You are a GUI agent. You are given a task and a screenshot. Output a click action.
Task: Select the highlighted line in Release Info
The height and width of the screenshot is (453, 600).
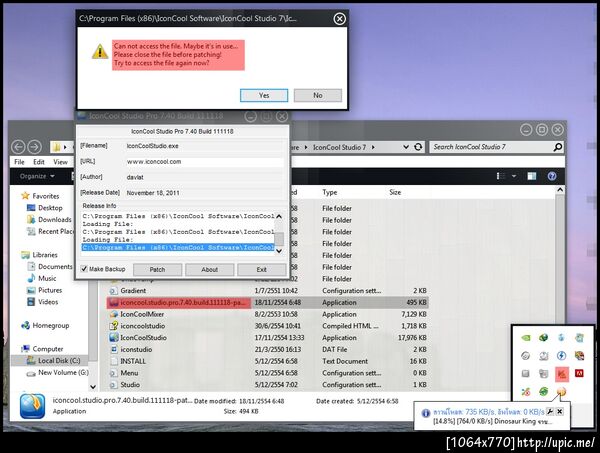pos(178,248)
